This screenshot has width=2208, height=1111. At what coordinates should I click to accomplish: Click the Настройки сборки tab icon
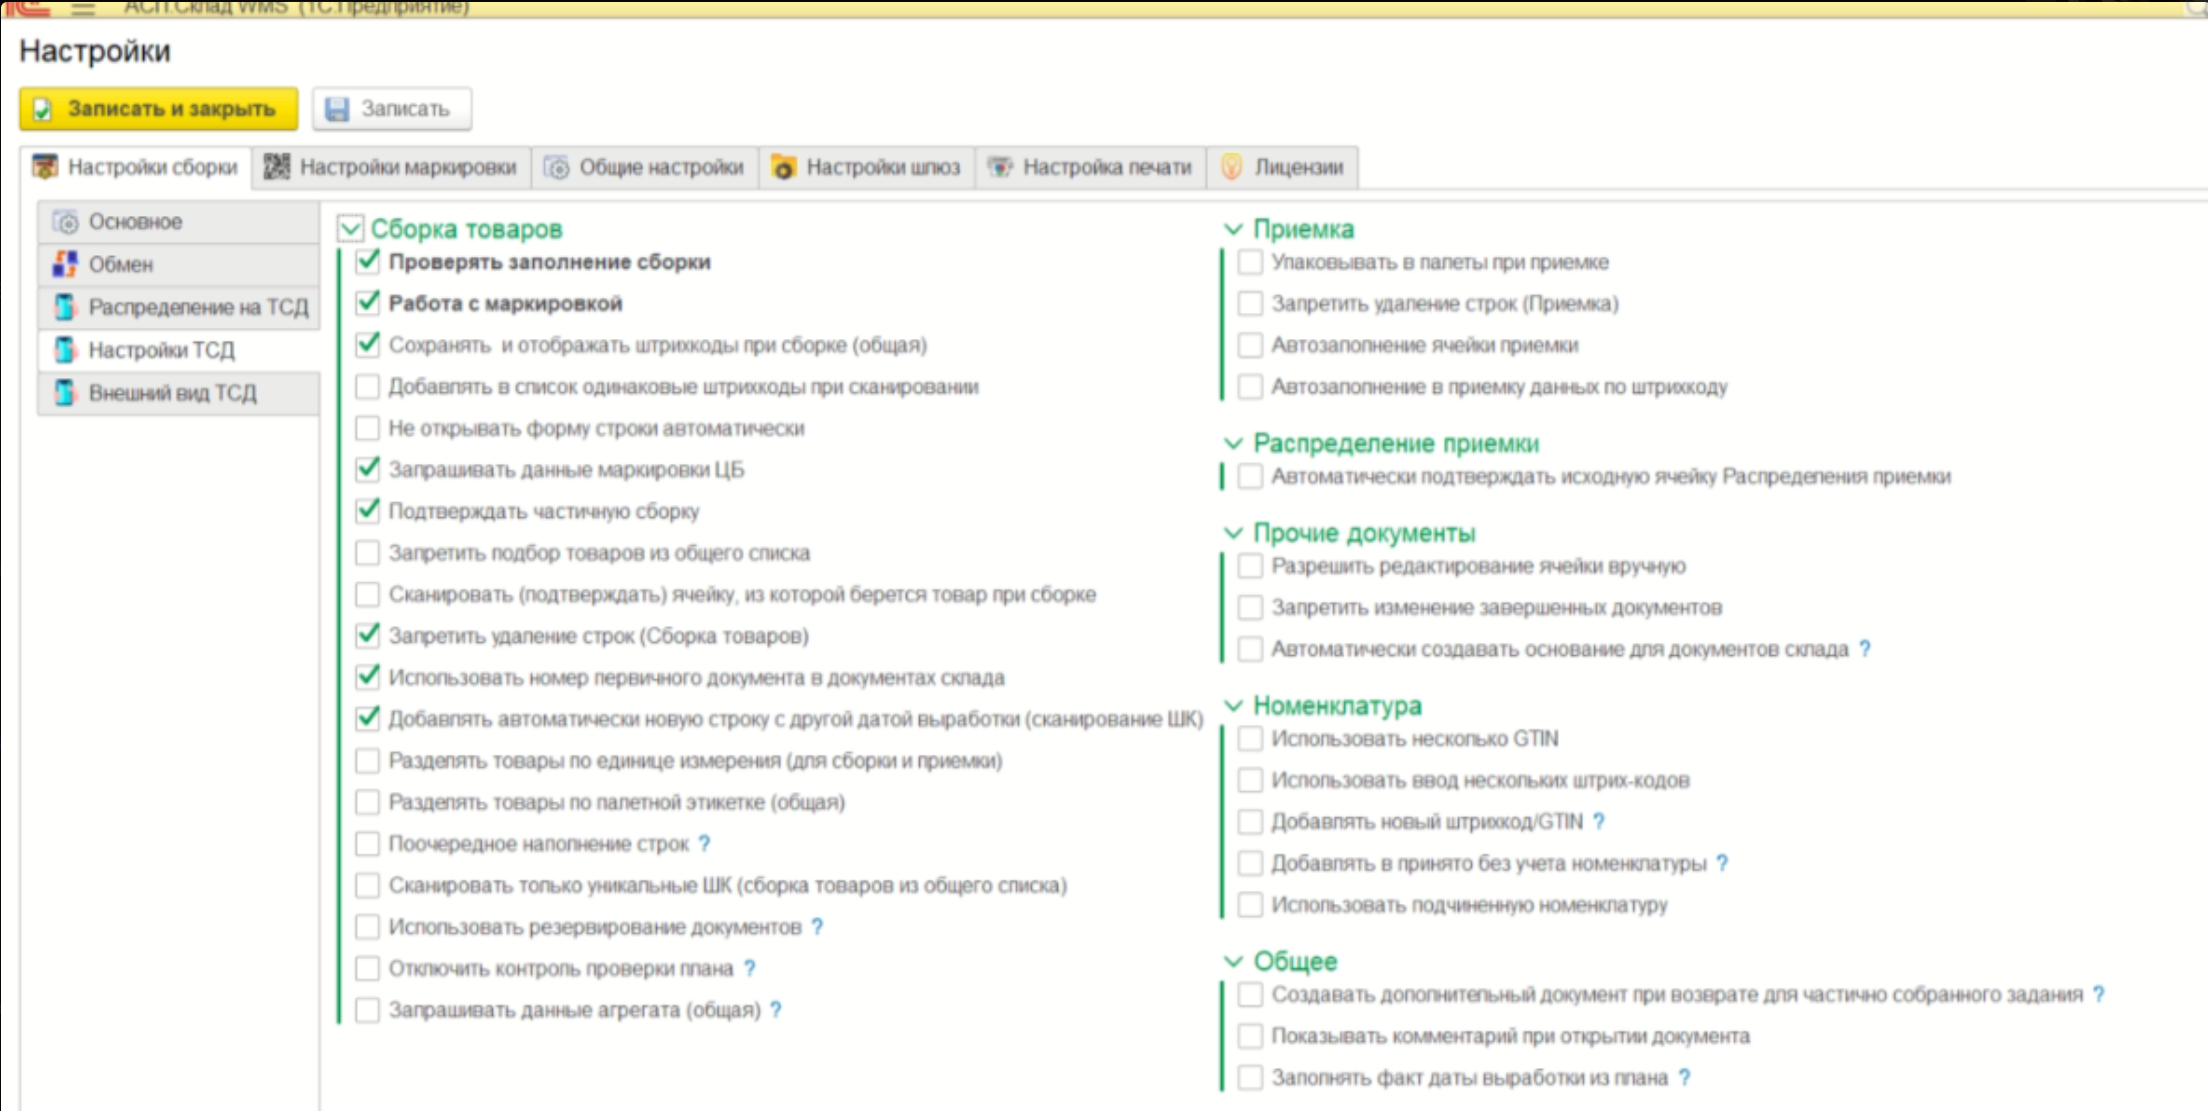(45, 167)
